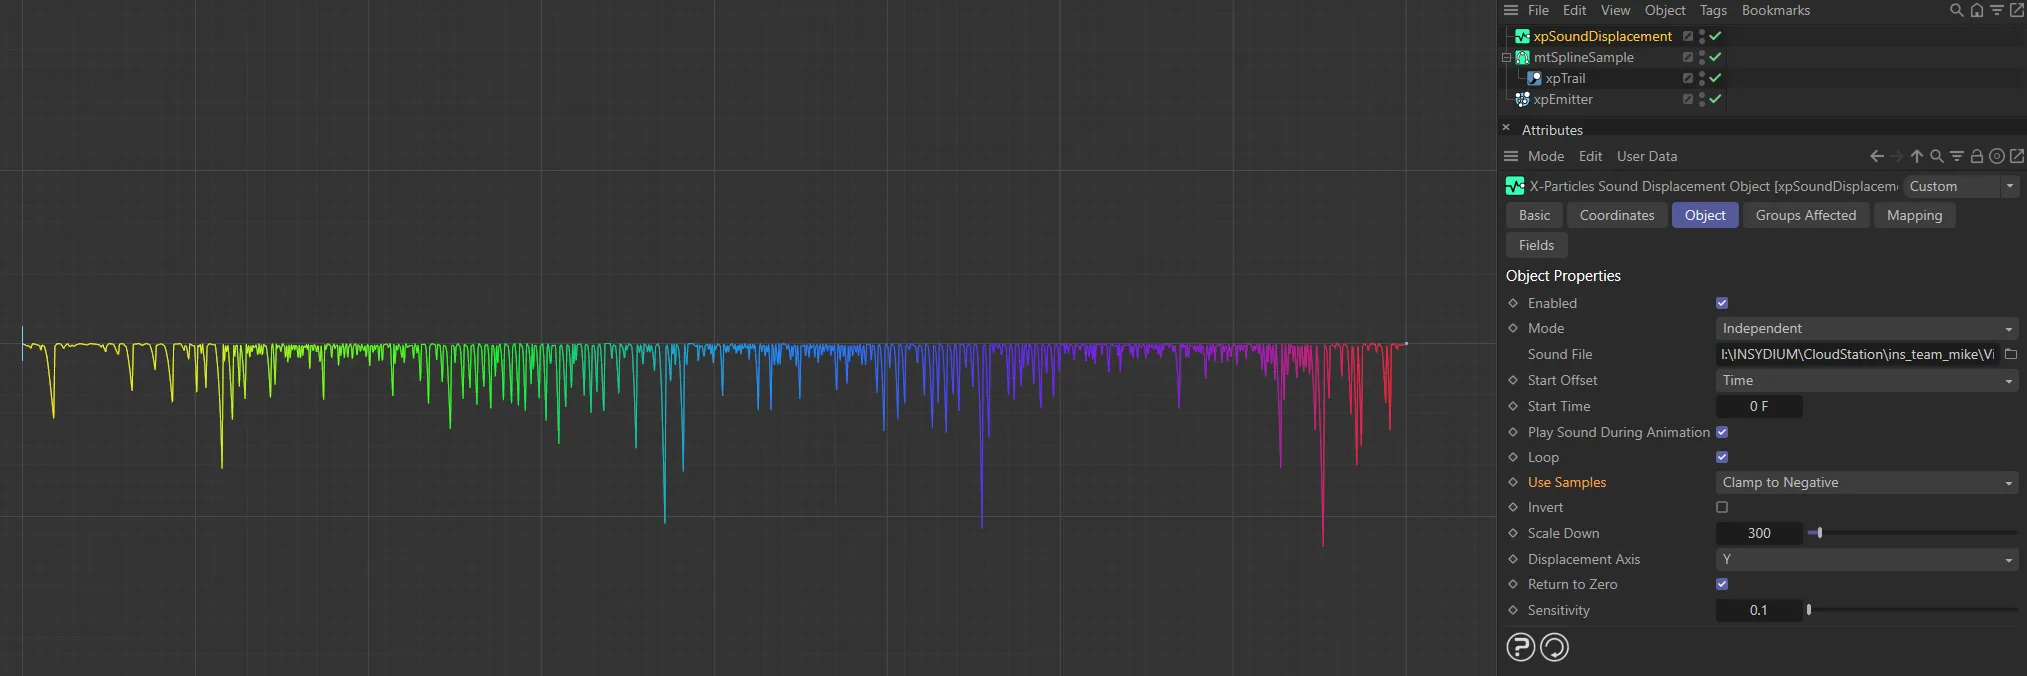Adjust the Scale Down slider
The height and width of the screenshot is (676, 2027).
pos(1913,533)
